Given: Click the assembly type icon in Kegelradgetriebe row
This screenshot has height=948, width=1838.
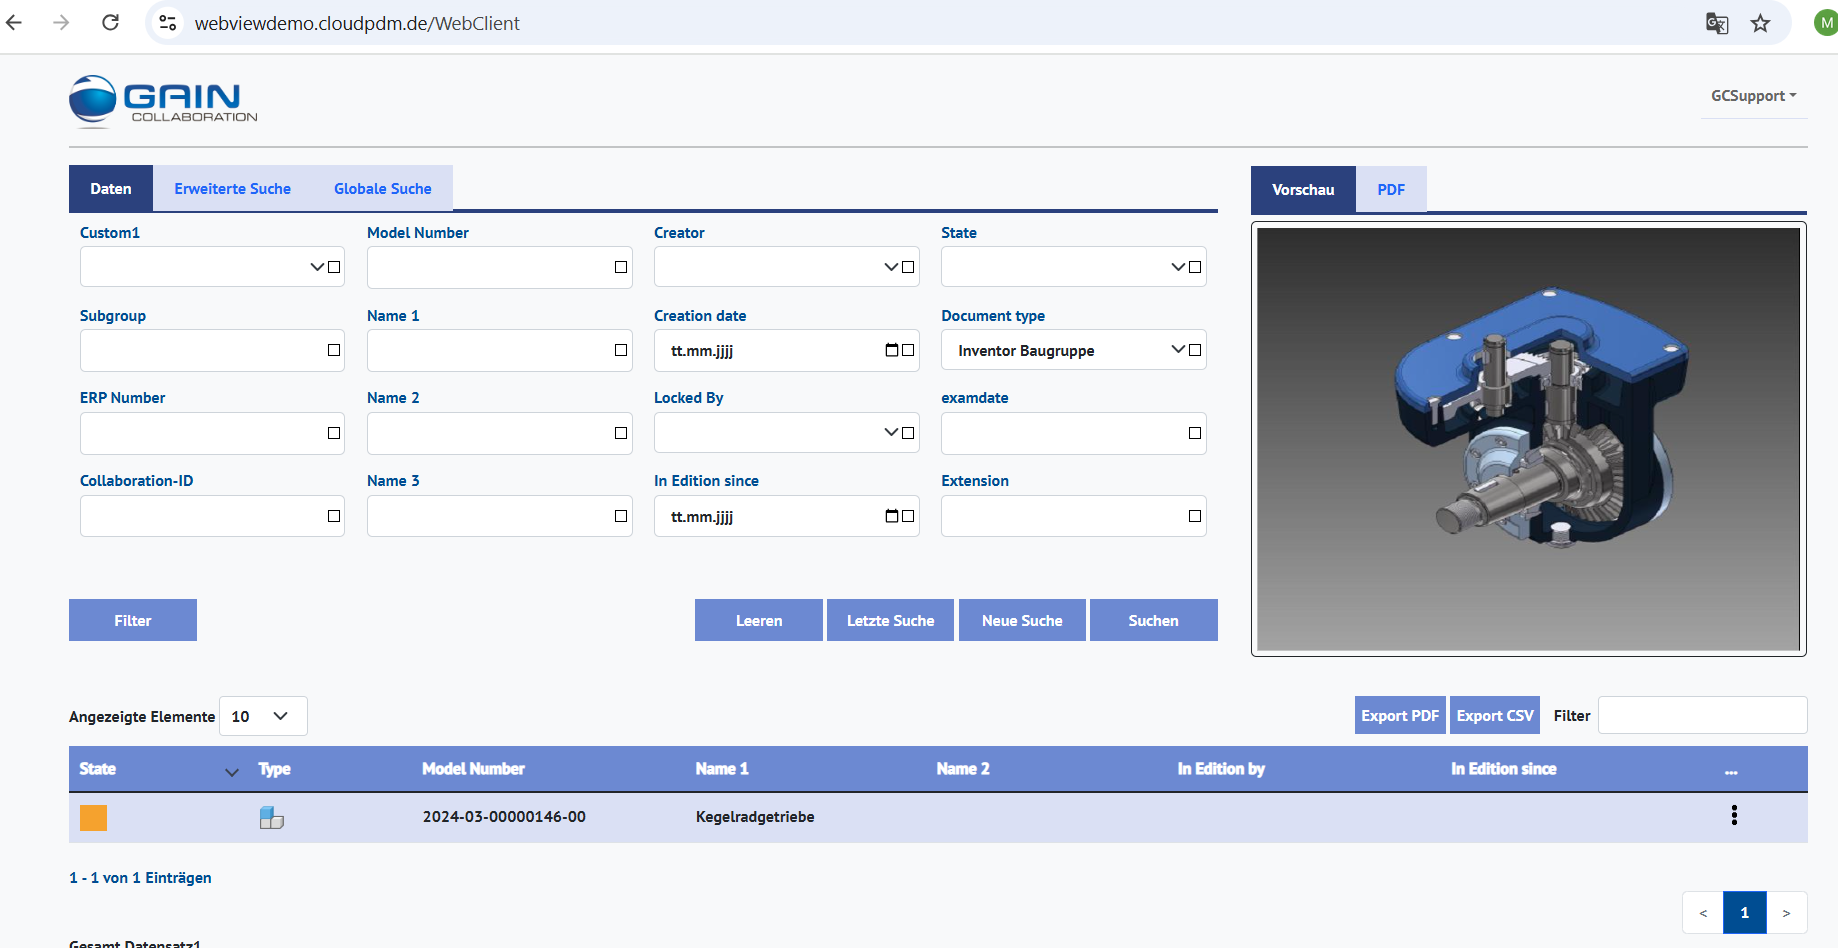Looking at the screenshot, I should 271,817.
